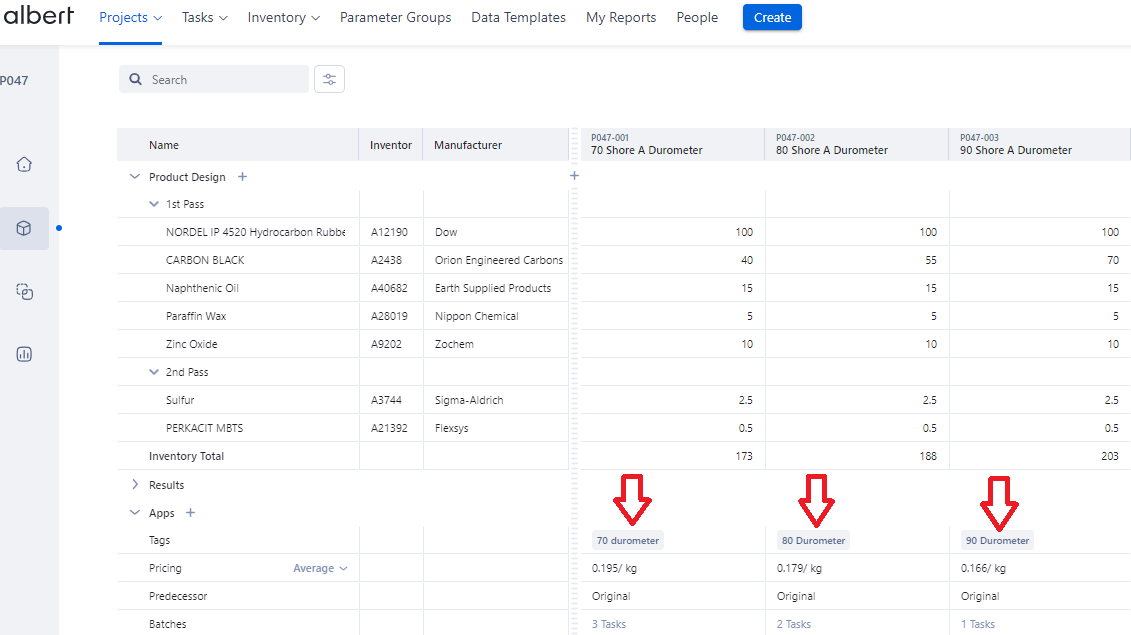
Task: Collapse the 2nd Pass group
Action: point(154,372)
